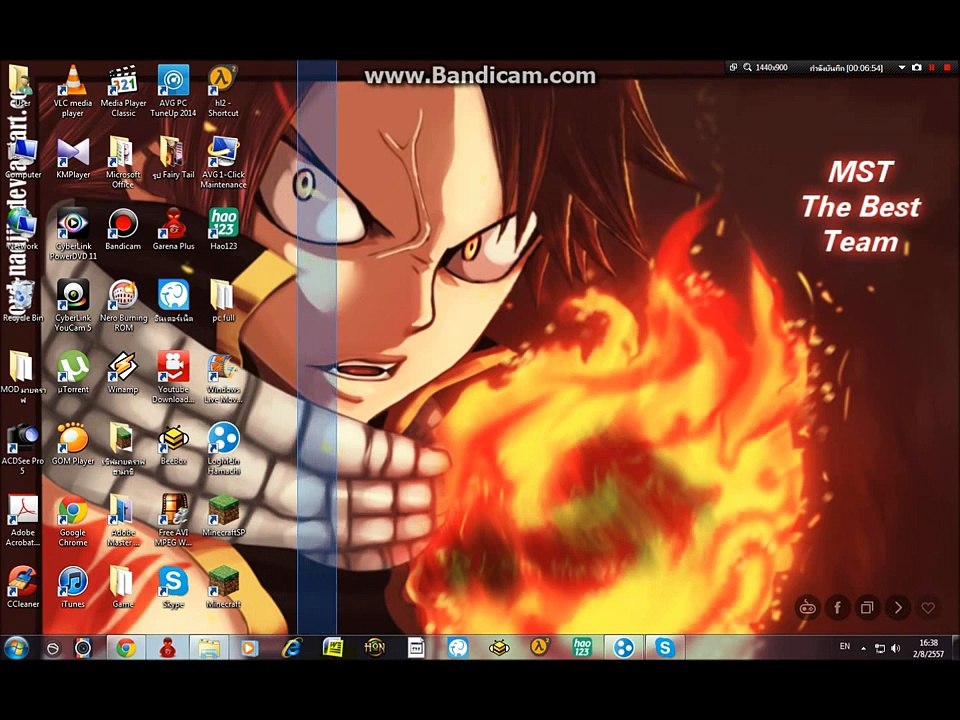Open Bandicam desktop shortcut
The image size is (960, 720).
click(122, 229)
